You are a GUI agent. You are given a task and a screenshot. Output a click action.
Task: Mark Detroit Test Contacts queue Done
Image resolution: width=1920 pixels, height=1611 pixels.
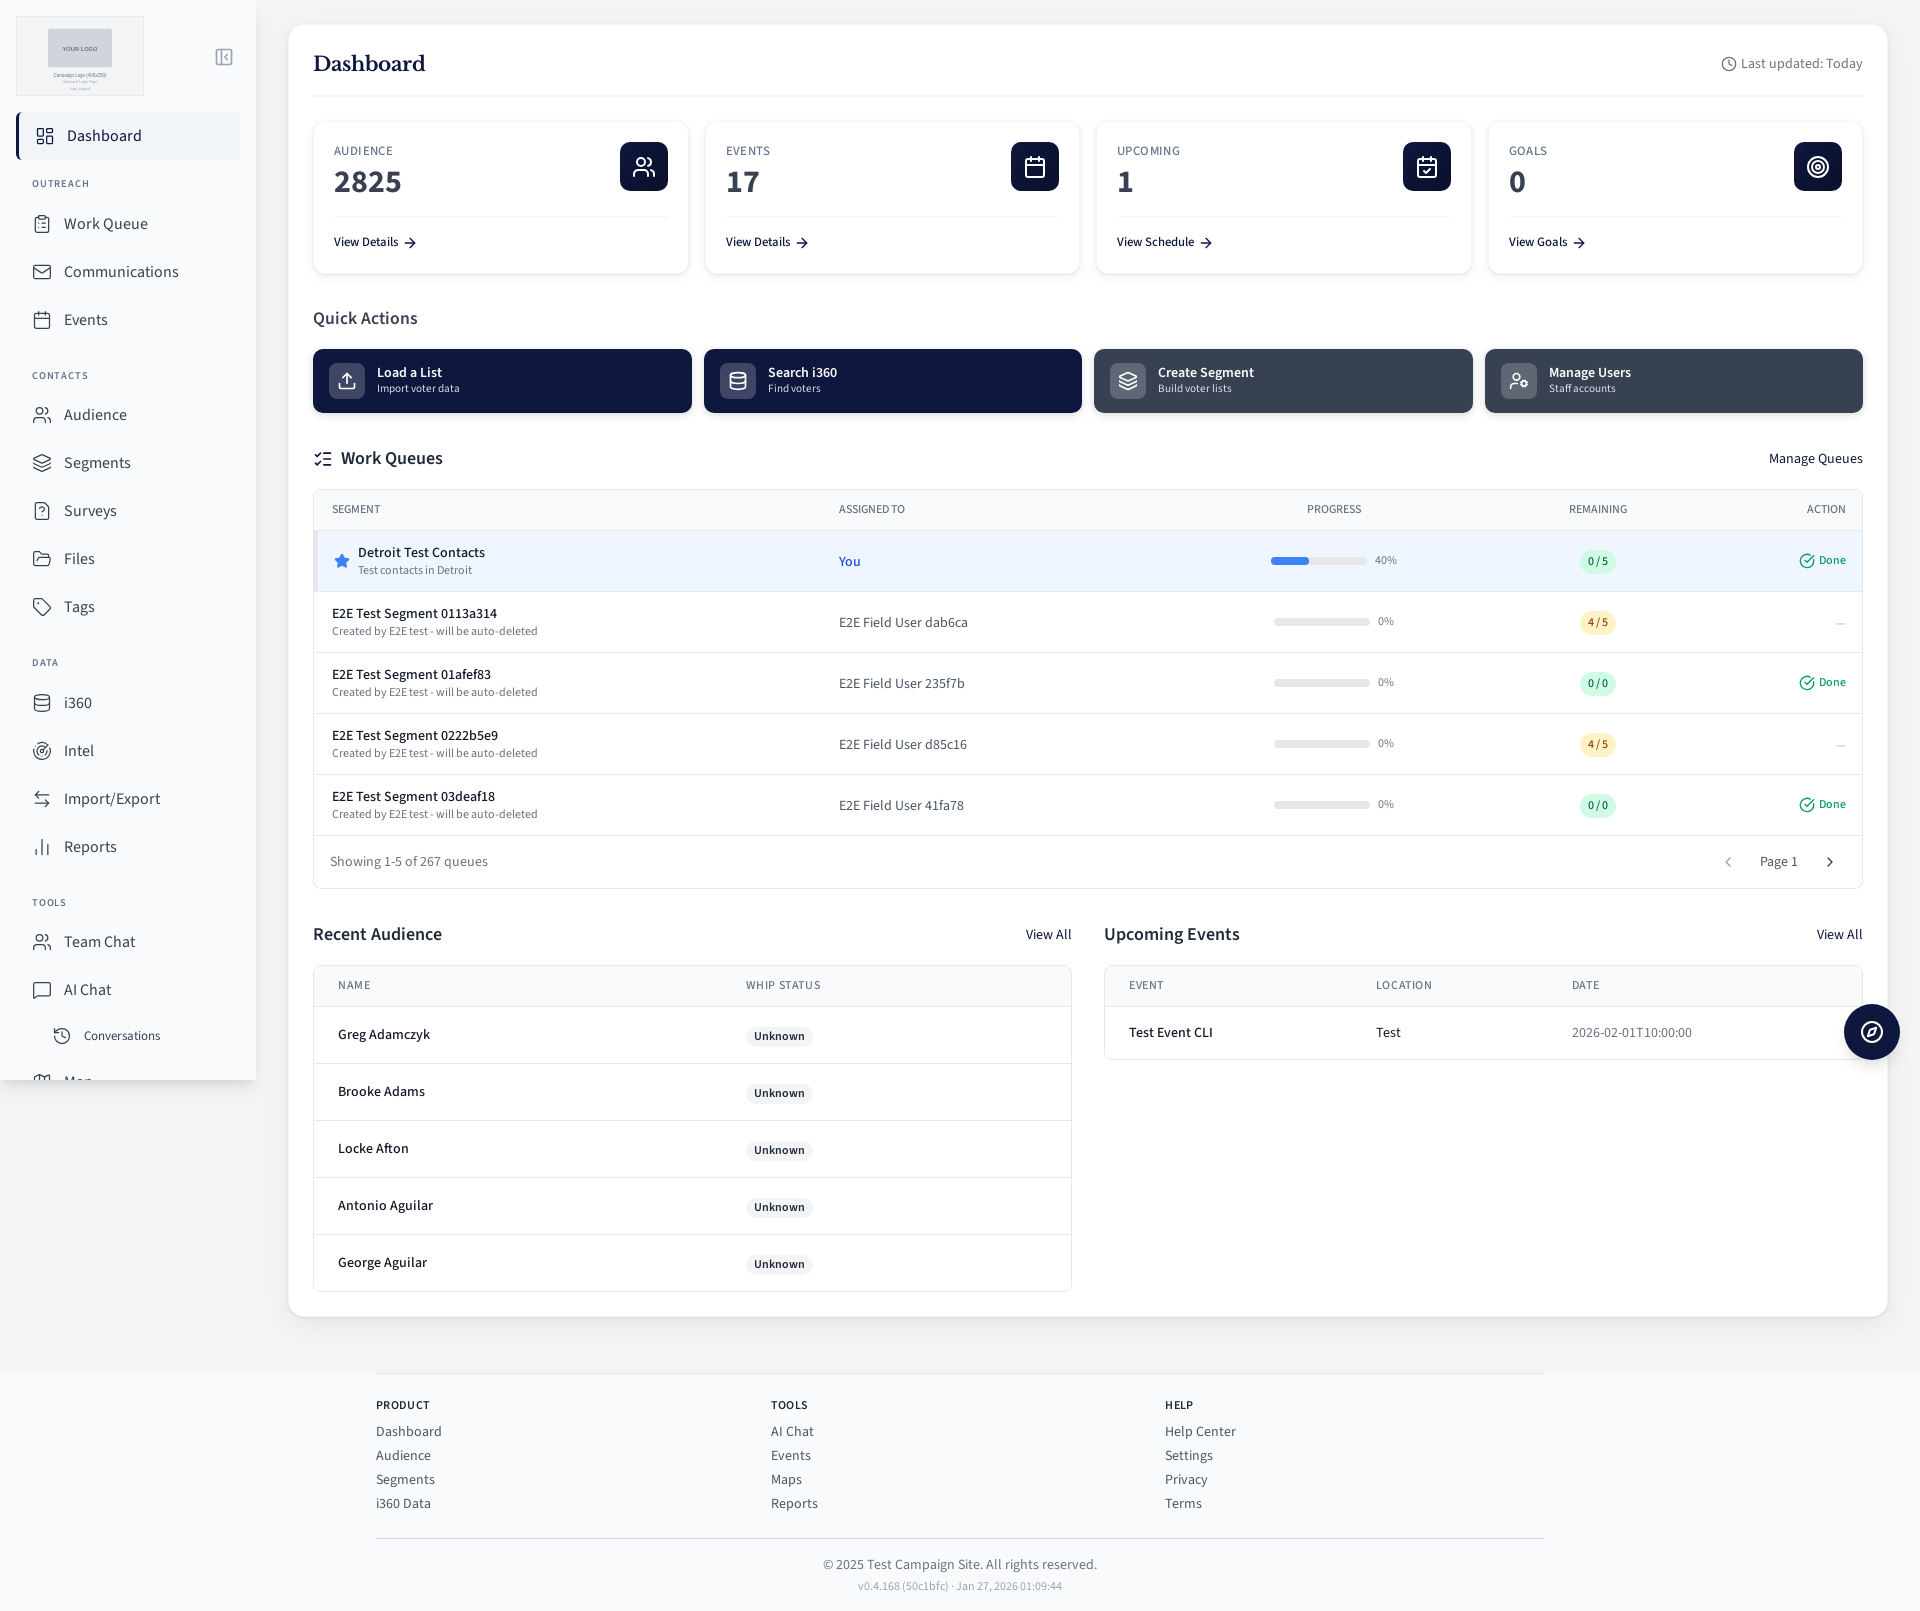(x=1822, y=561)
